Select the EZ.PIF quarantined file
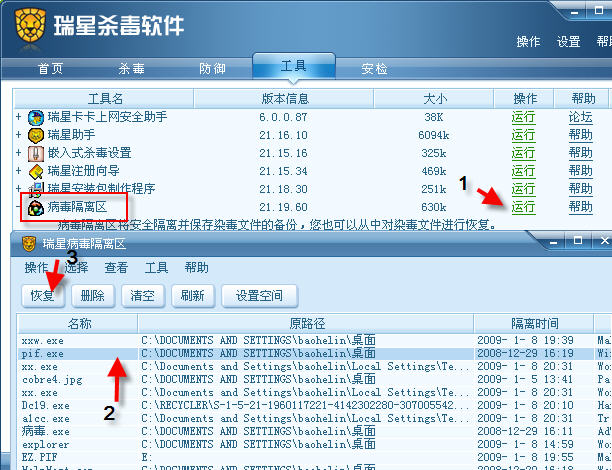612x470 pixels. (39, 457)
